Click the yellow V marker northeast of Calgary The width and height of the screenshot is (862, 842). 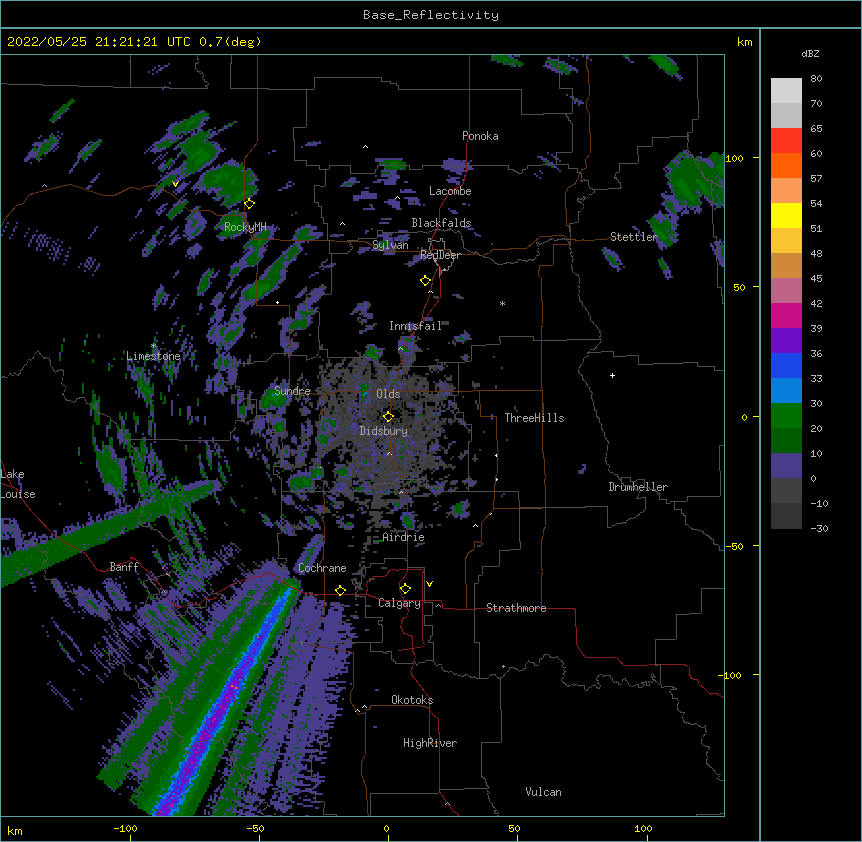[x=429, y=584]
